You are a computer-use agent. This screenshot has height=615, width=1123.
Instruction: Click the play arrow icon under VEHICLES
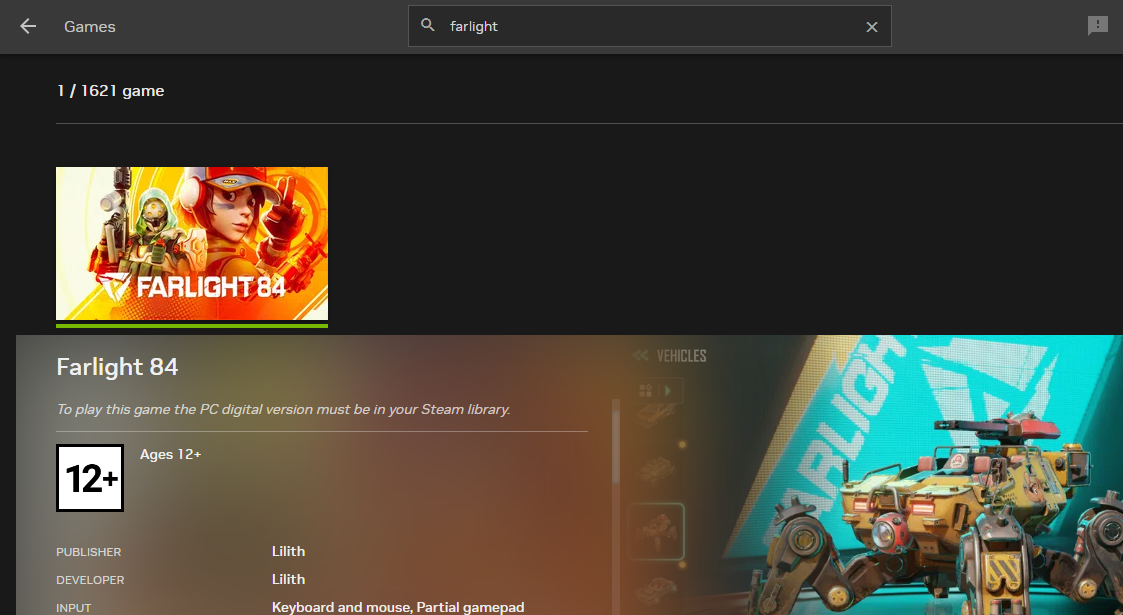tap(667, 391)
